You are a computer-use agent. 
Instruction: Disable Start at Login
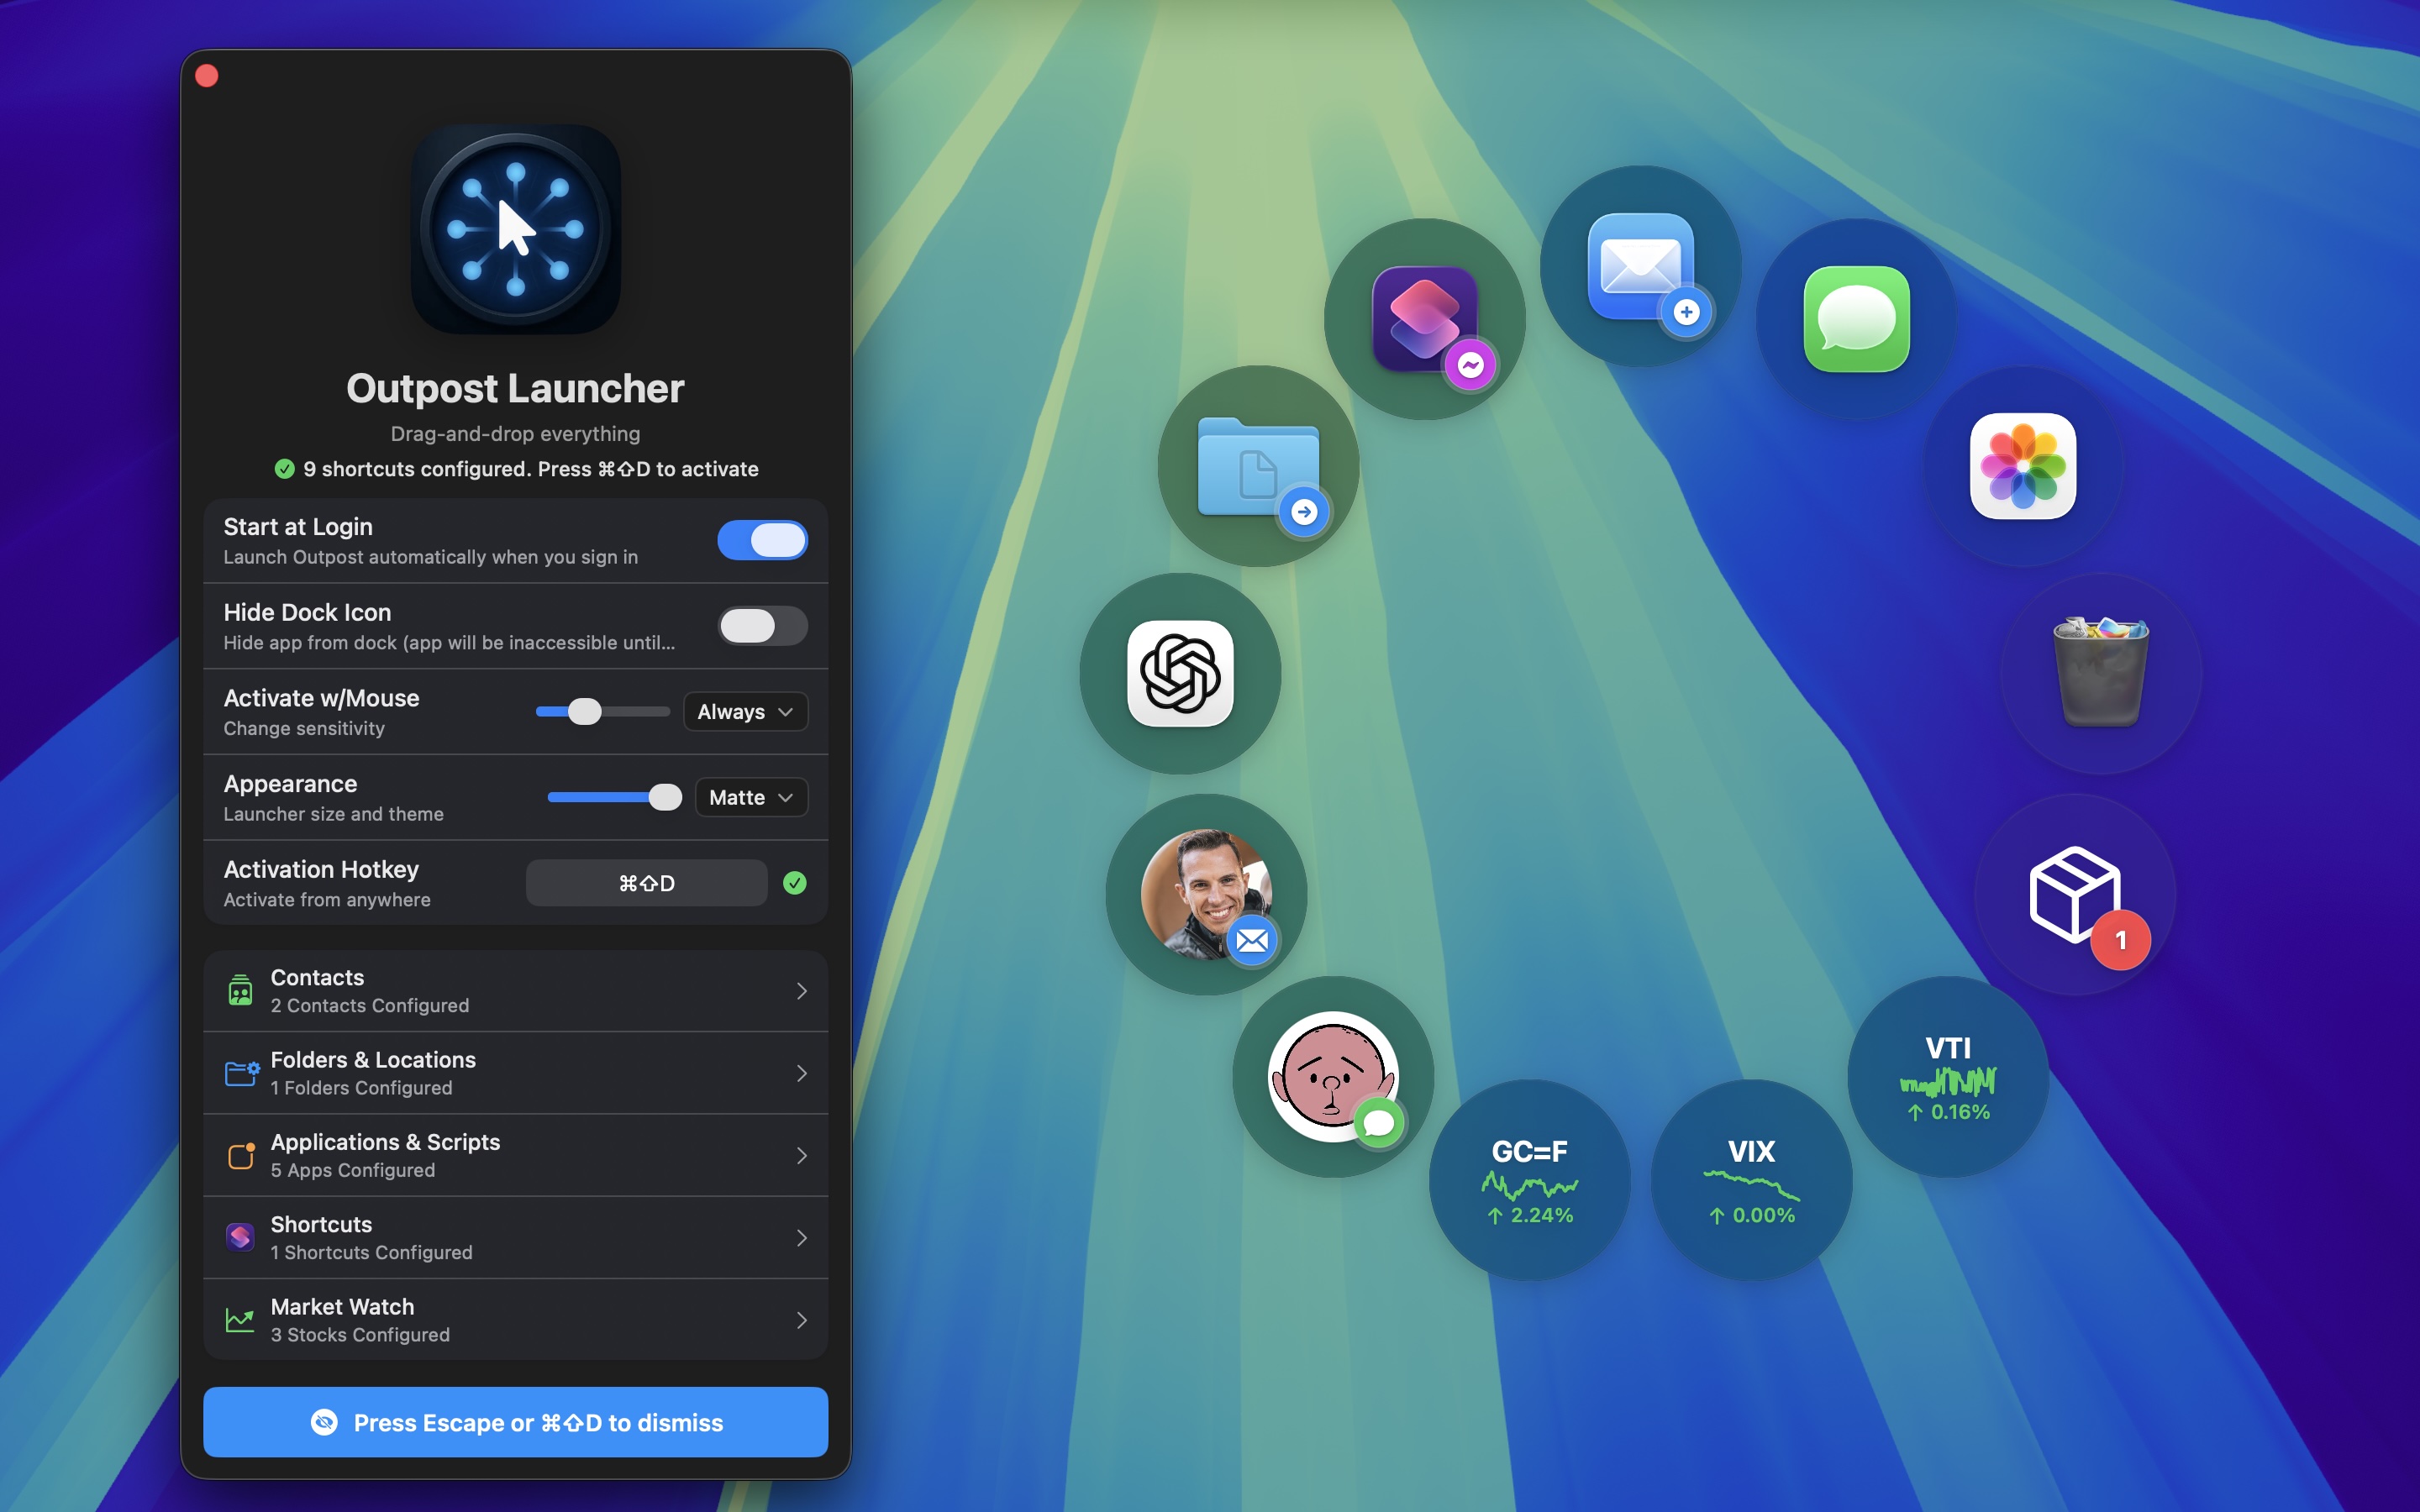(762, 540)
